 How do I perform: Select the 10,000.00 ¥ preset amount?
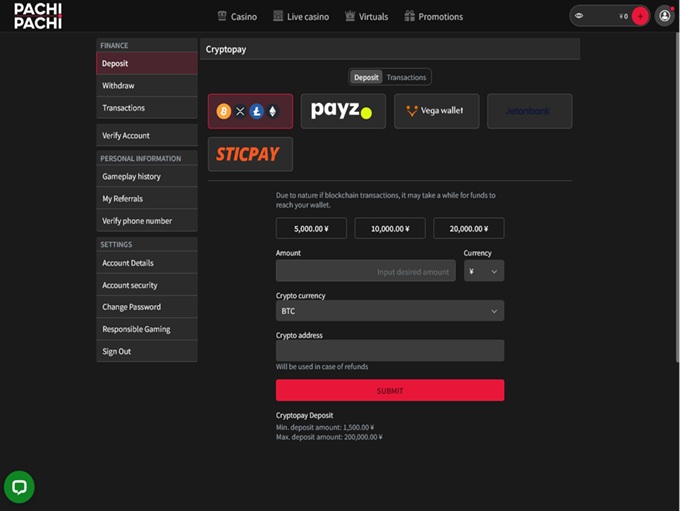click(x=389, y=228)
